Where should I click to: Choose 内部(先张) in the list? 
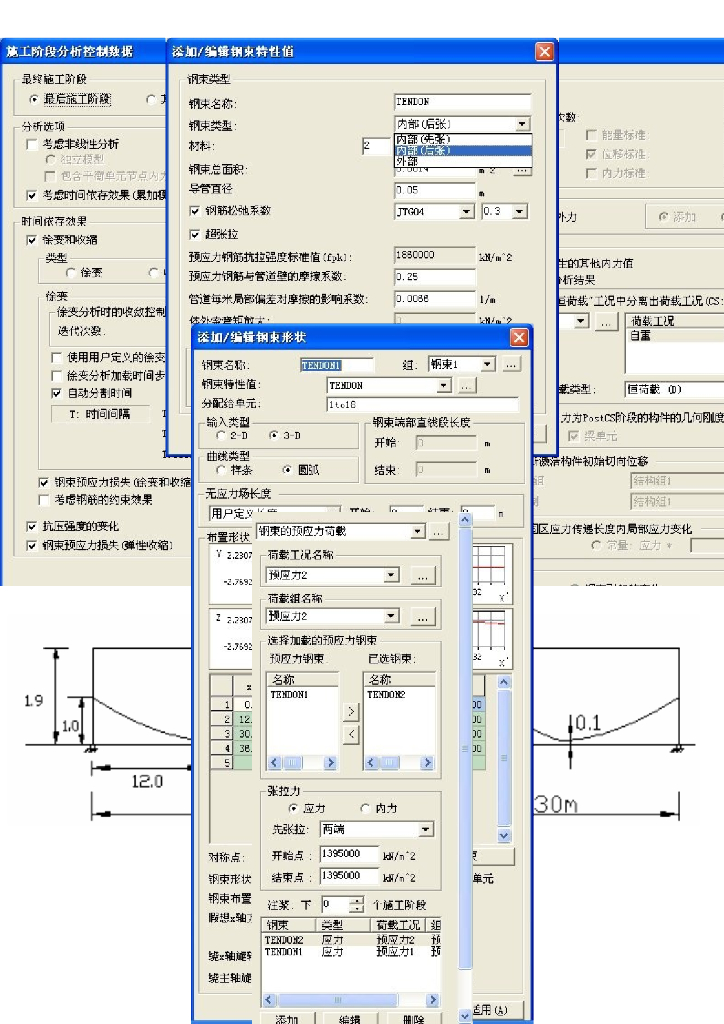pos(464,139)
